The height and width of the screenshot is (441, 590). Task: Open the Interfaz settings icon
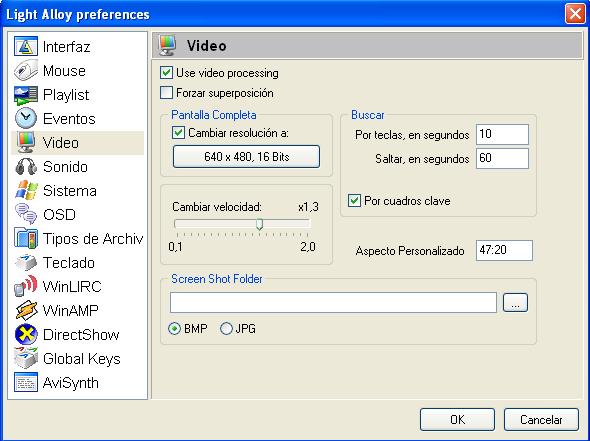[26, 46]
